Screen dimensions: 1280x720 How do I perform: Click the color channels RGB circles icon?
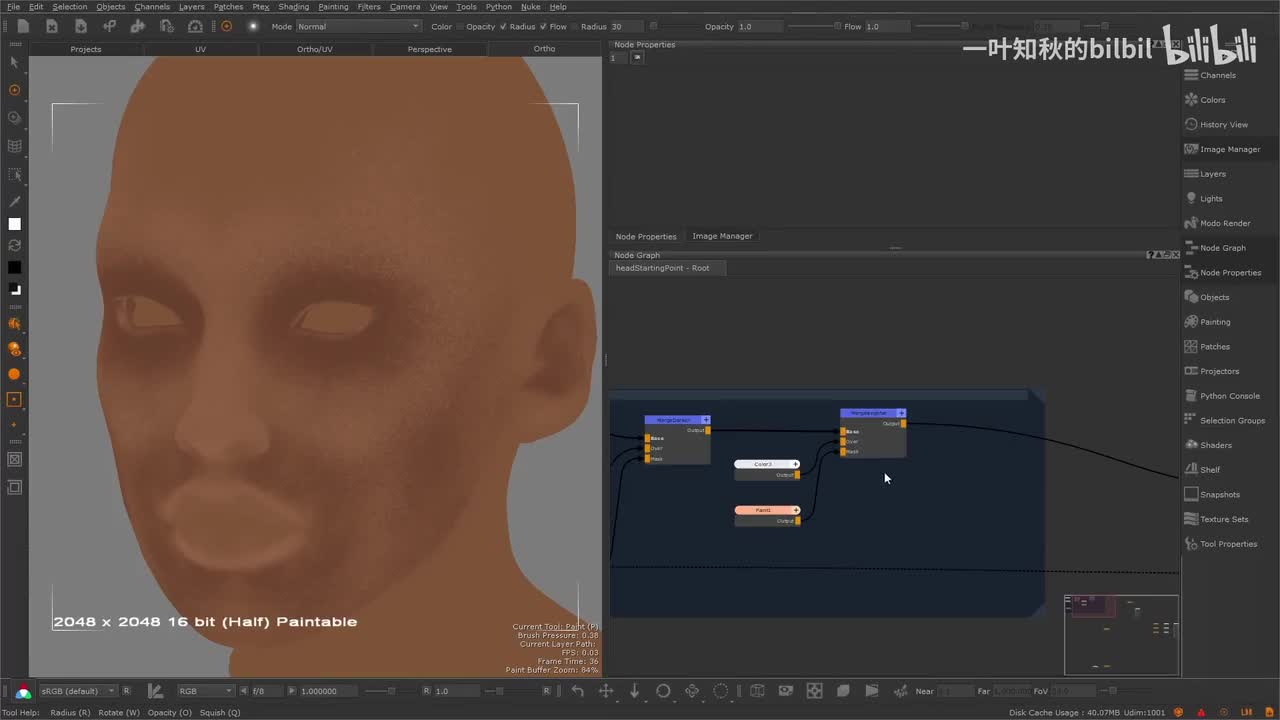point(23,691)
